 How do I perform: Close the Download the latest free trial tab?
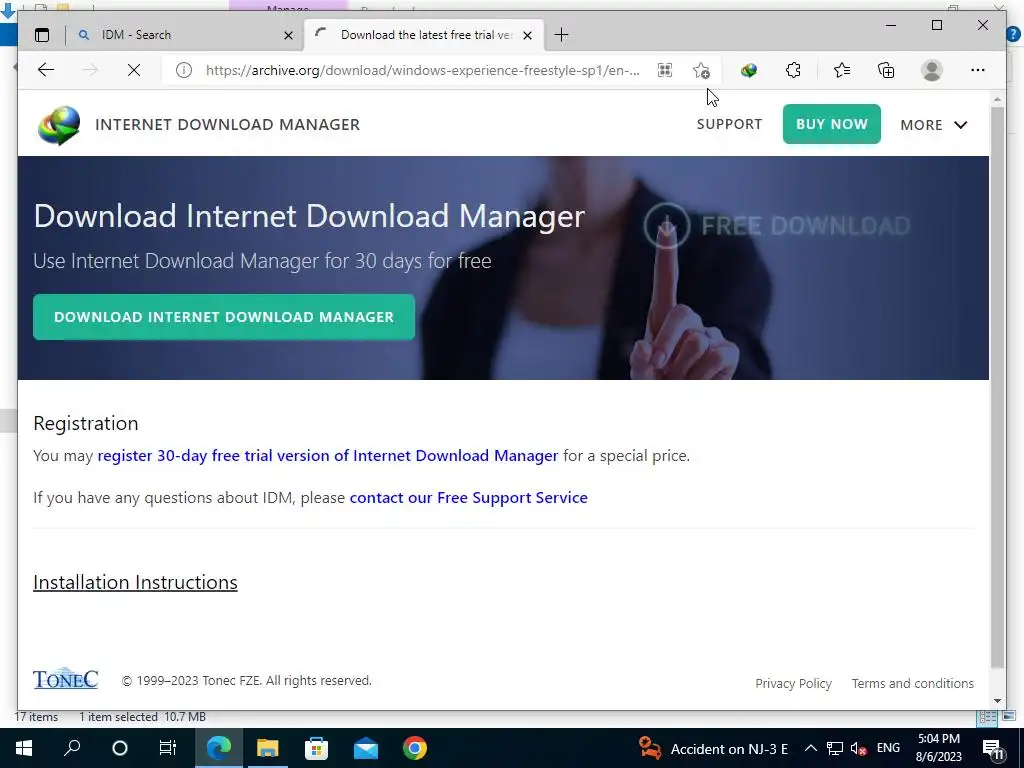(528, 35)
